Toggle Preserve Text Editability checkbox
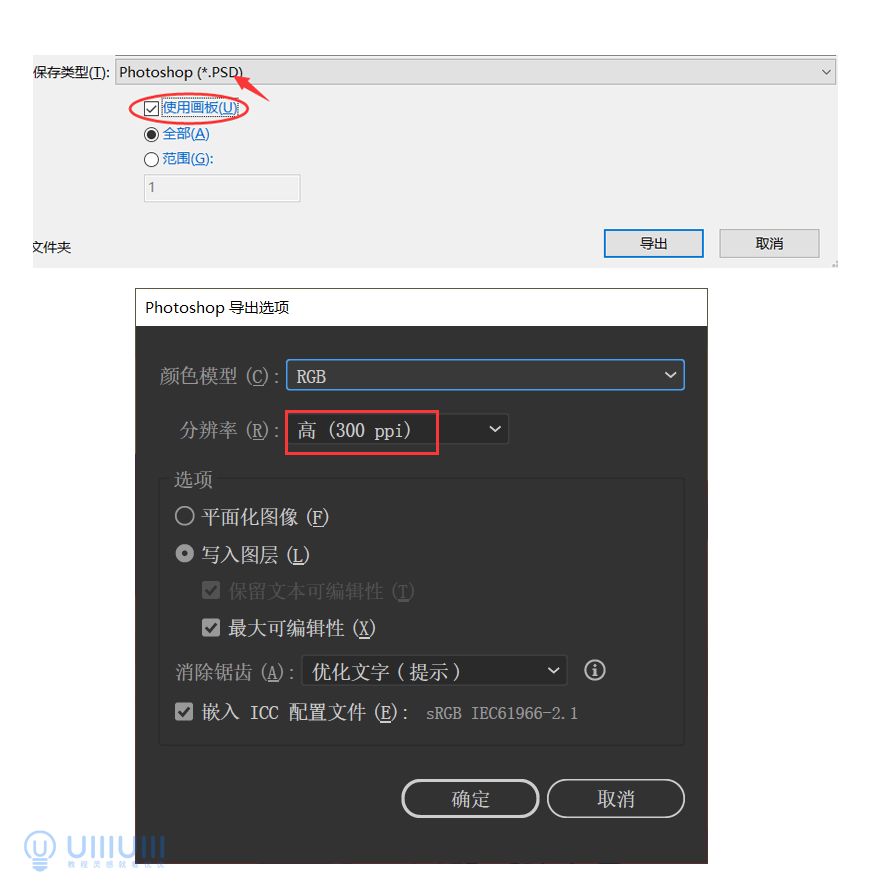The height and width of the screenshot is (896, 870). 211,591
